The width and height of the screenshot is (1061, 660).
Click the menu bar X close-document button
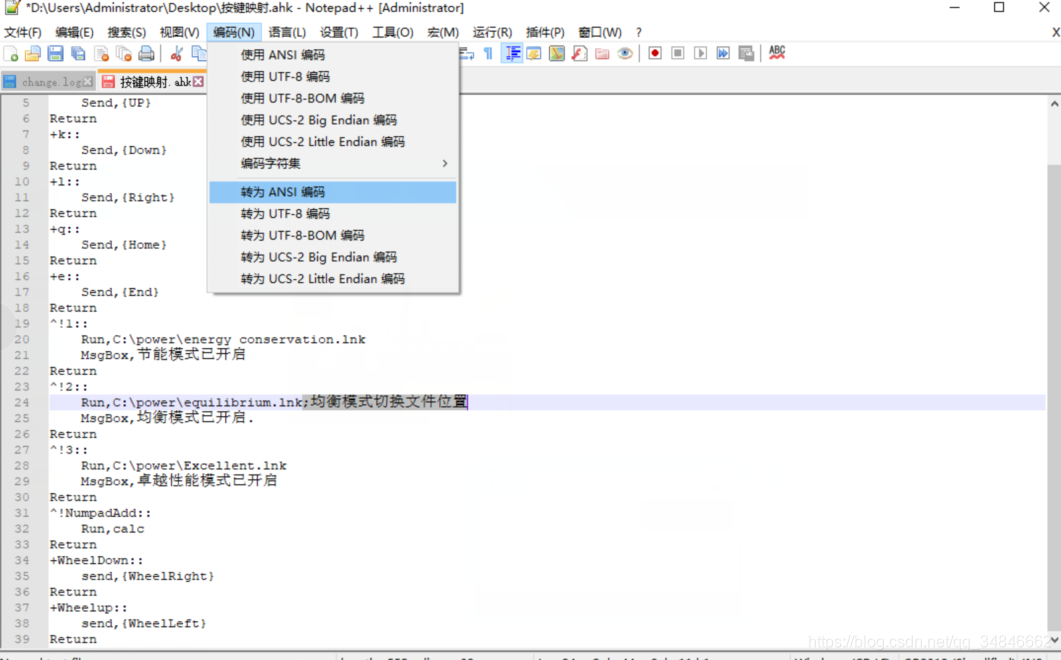click(1055, 32)
